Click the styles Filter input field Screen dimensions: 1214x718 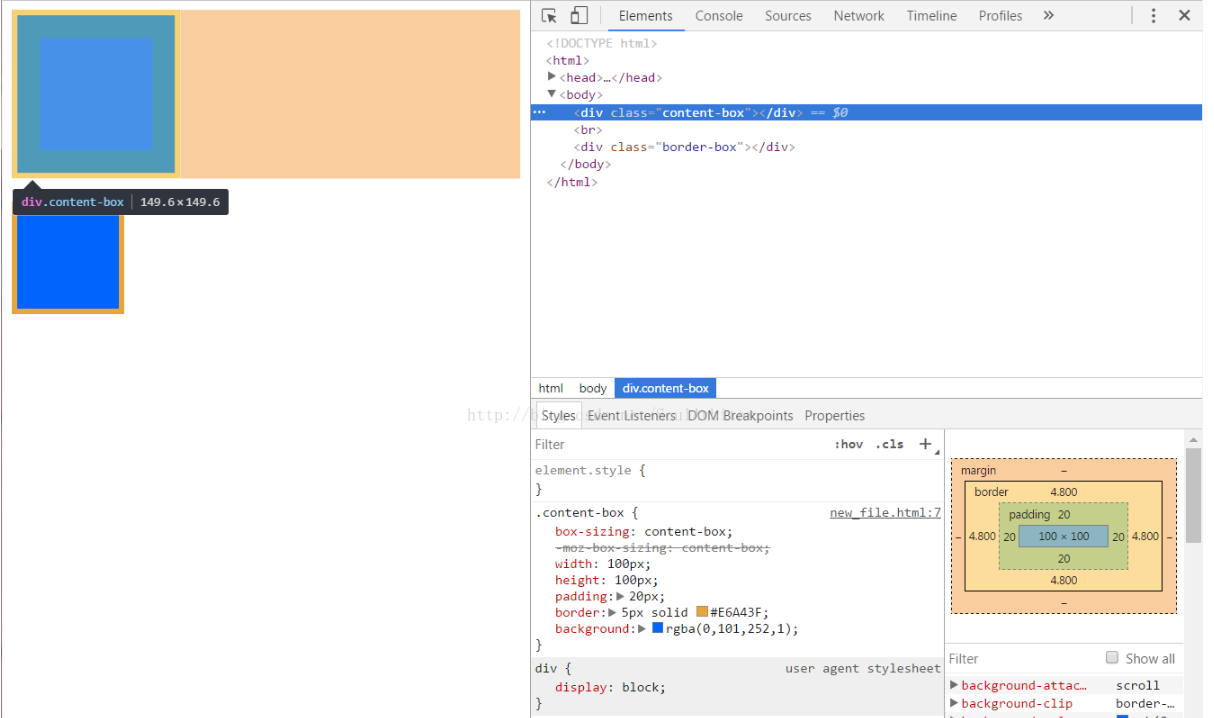pos(600,443)
